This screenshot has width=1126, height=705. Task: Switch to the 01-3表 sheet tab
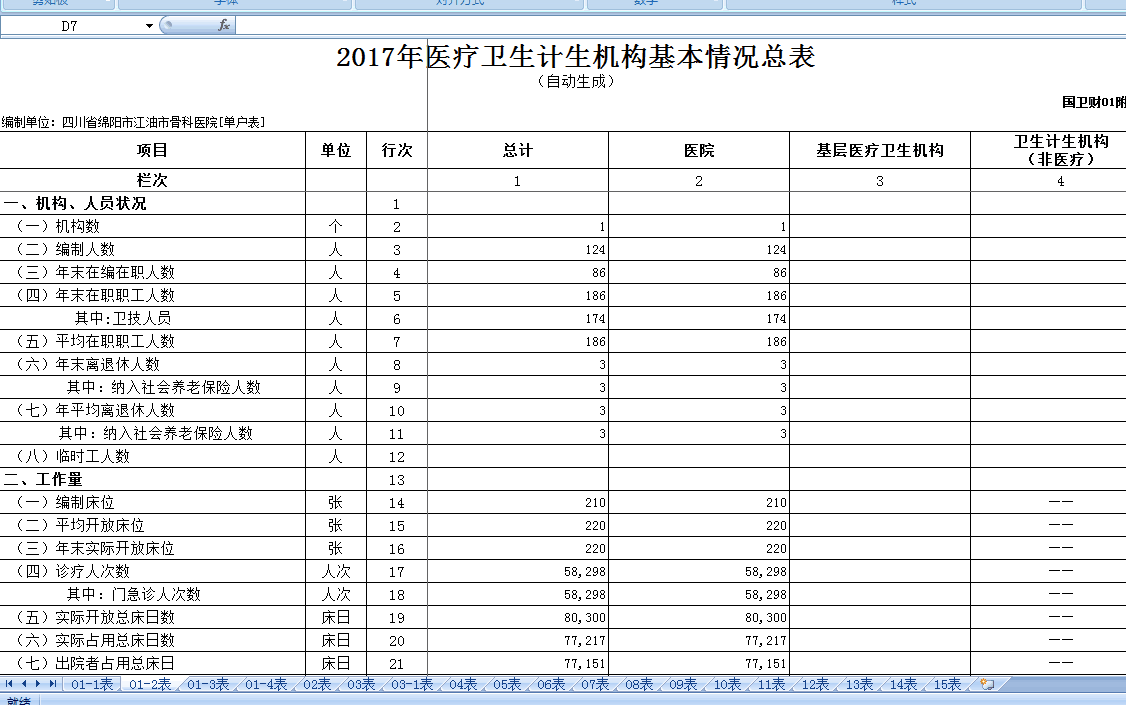click(x=208, y=684)
